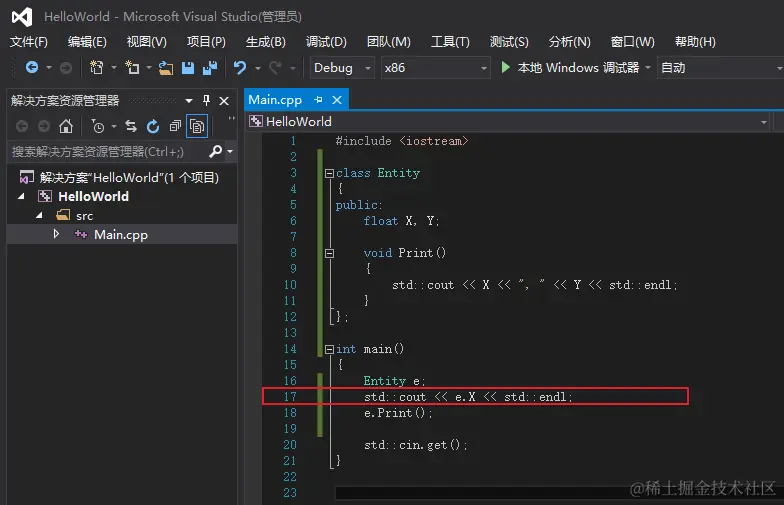Pin the Solution Explorer panel
This screenshot has height=505, width=784.
tap(206, 100)
